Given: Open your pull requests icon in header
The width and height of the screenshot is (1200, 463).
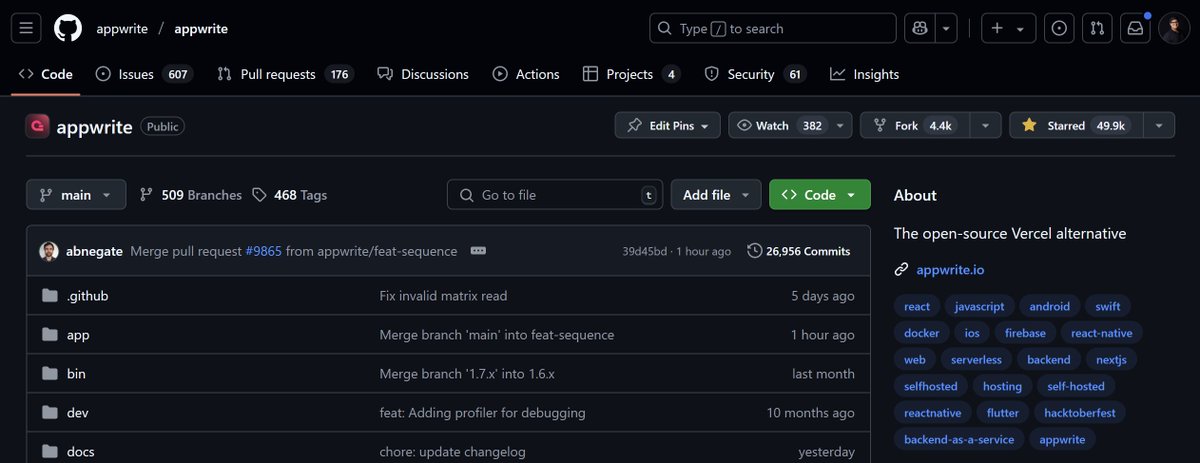Looking at the screenshot, I should click(x=1097, y=28).
